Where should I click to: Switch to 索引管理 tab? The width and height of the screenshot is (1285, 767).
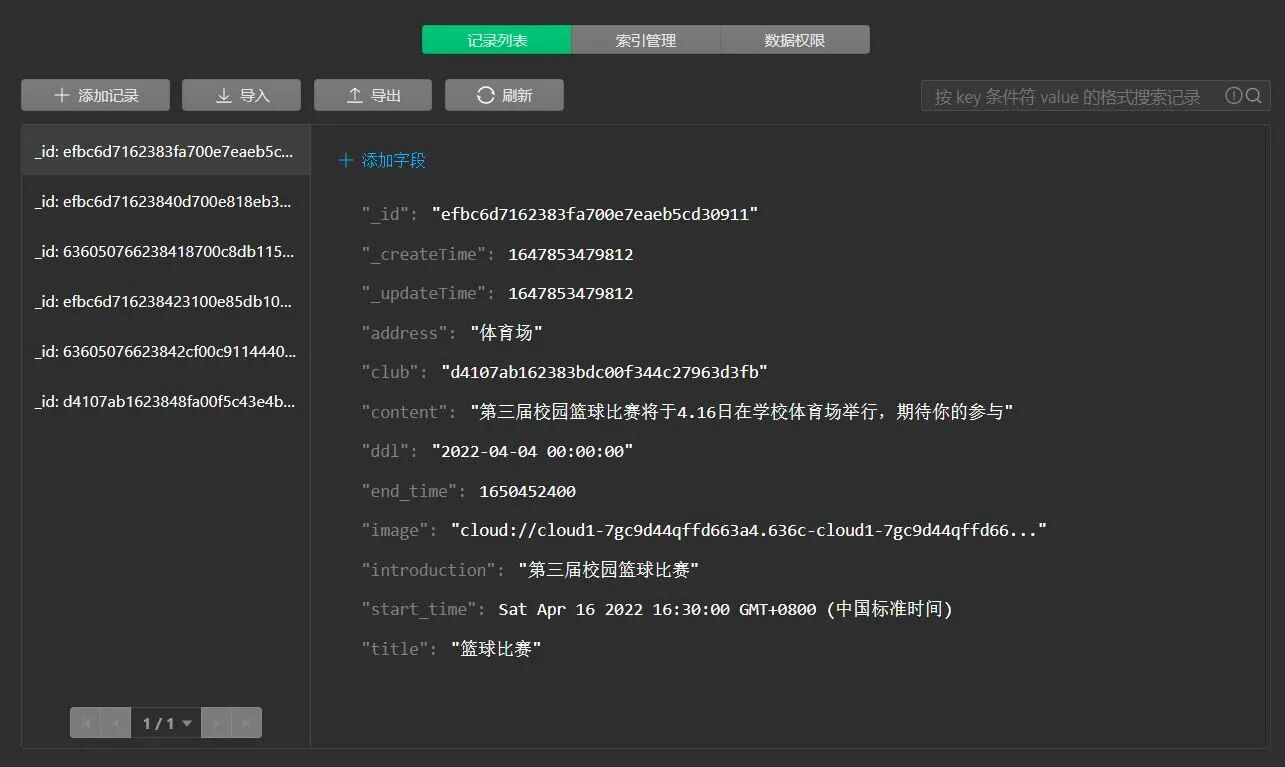646,40
